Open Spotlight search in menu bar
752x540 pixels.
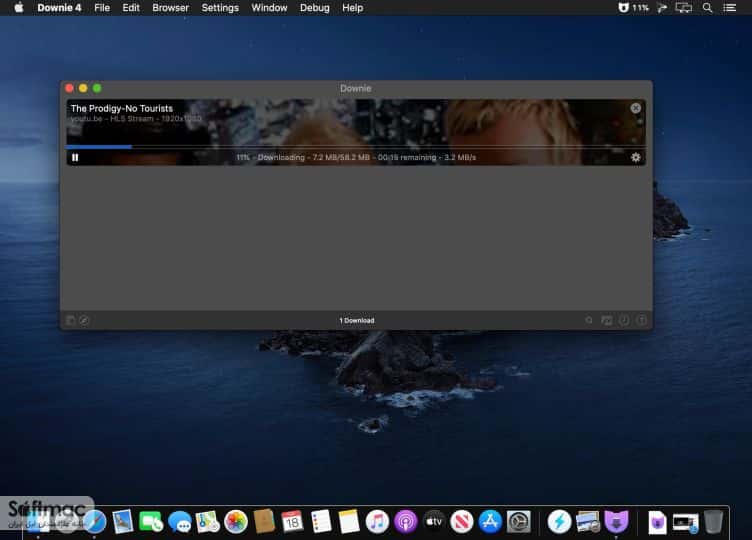point(707,8)
